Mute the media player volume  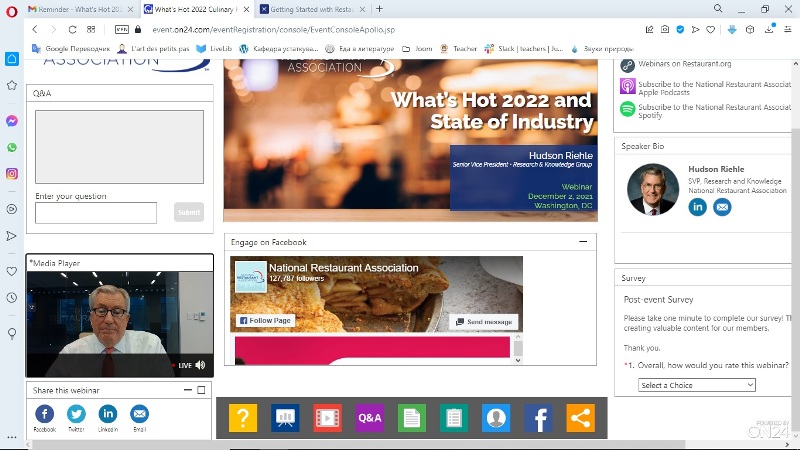pos(200,365)
